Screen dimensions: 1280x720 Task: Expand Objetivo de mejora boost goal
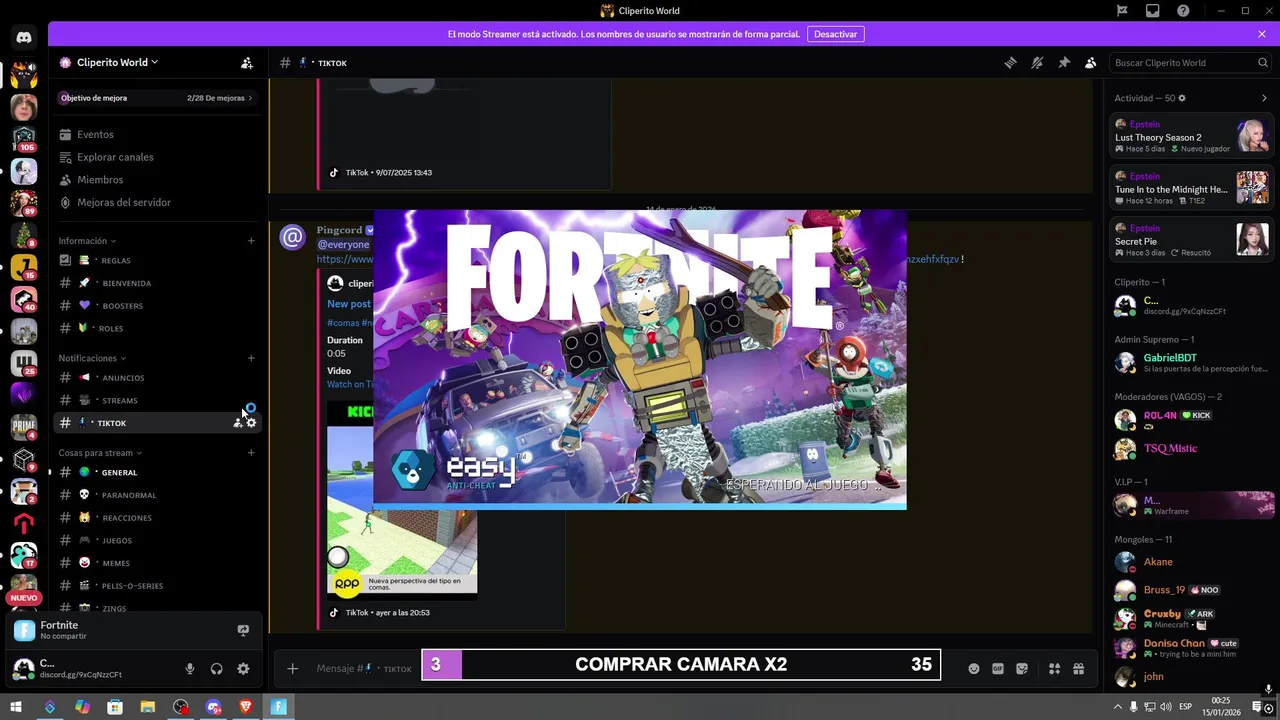[157, 98]
